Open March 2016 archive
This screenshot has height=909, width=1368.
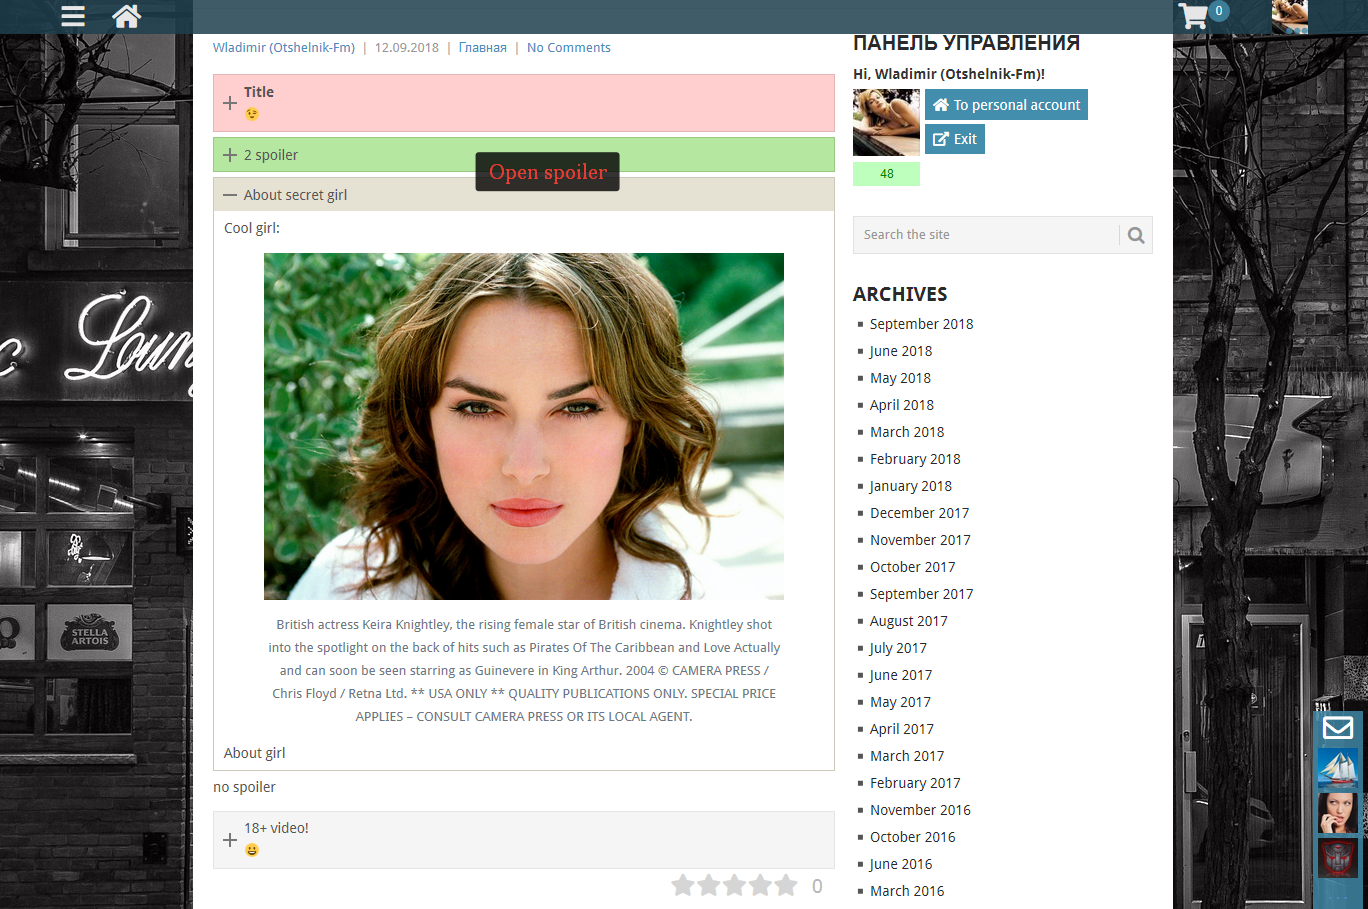pyautogui.click(x=907, y=891)
